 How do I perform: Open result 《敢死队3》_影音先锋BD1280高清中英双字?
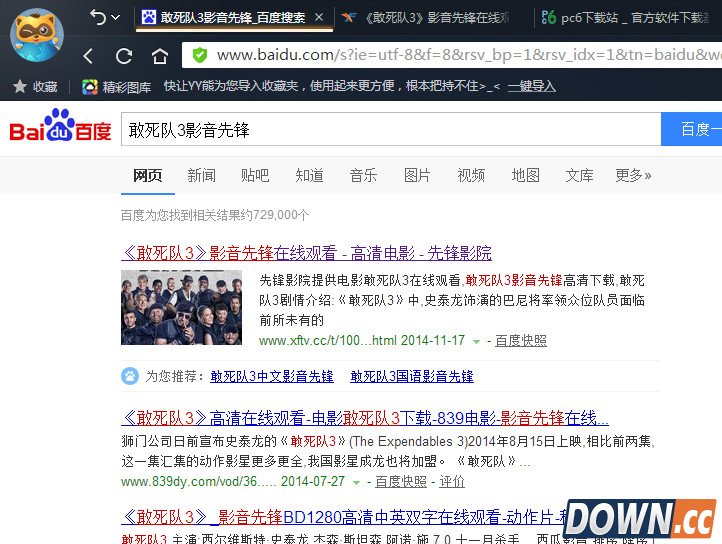(345, 517)
